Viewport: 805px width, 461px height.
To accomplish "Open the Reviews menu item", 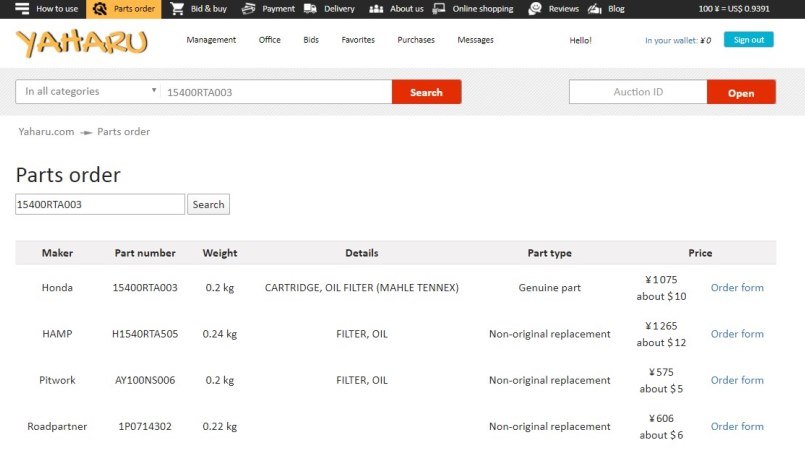I will [563, 9].
